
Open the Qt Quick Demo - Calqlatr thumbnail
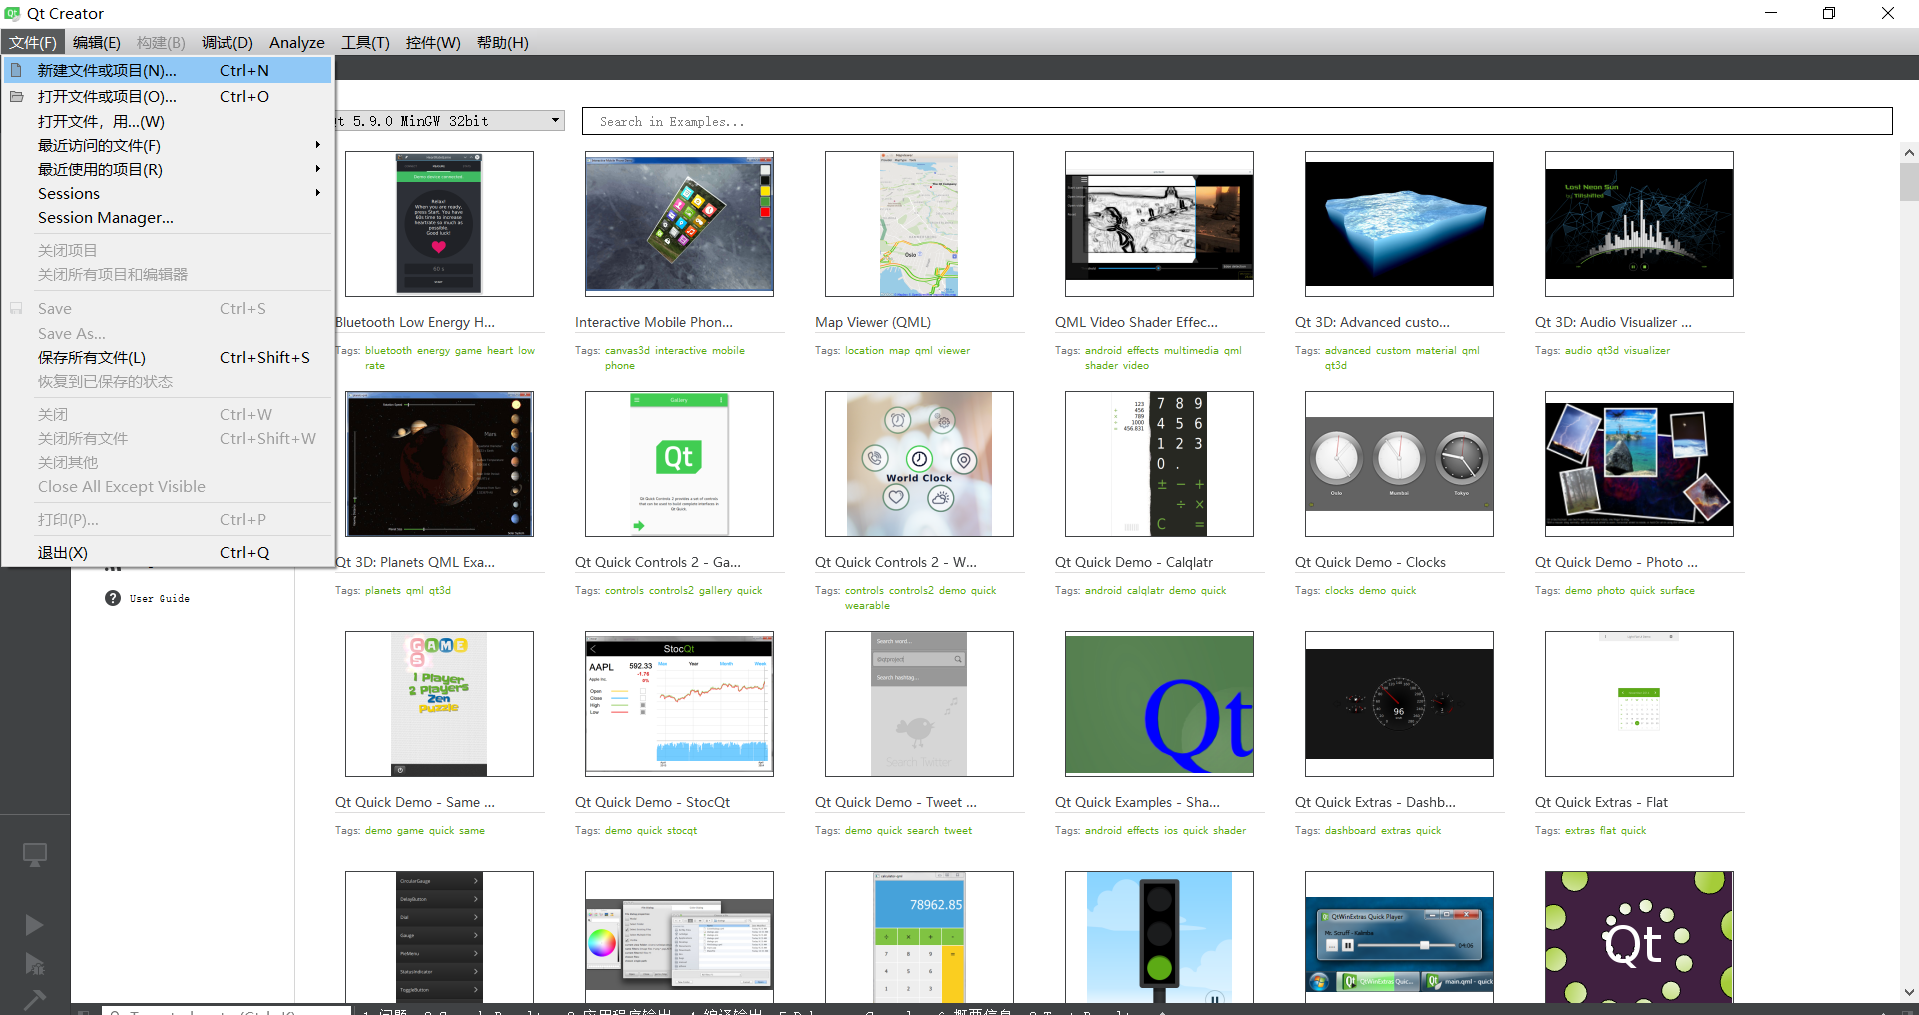click(x=1159, y=464)
